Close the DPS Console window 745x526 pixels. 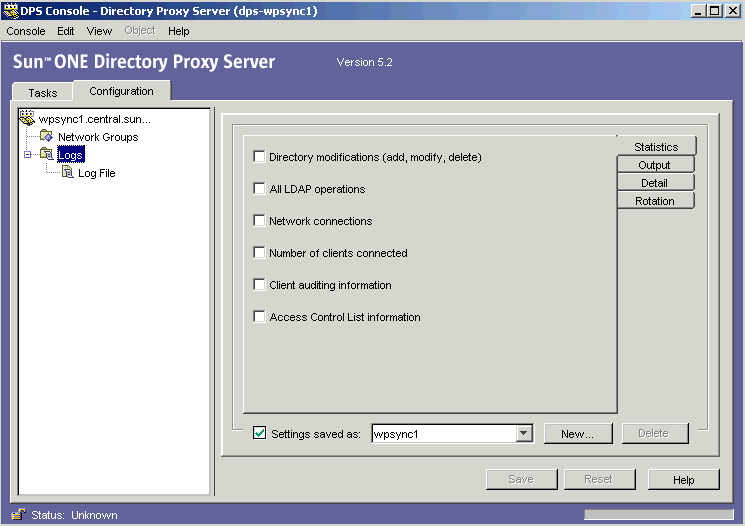pos(732,10)
